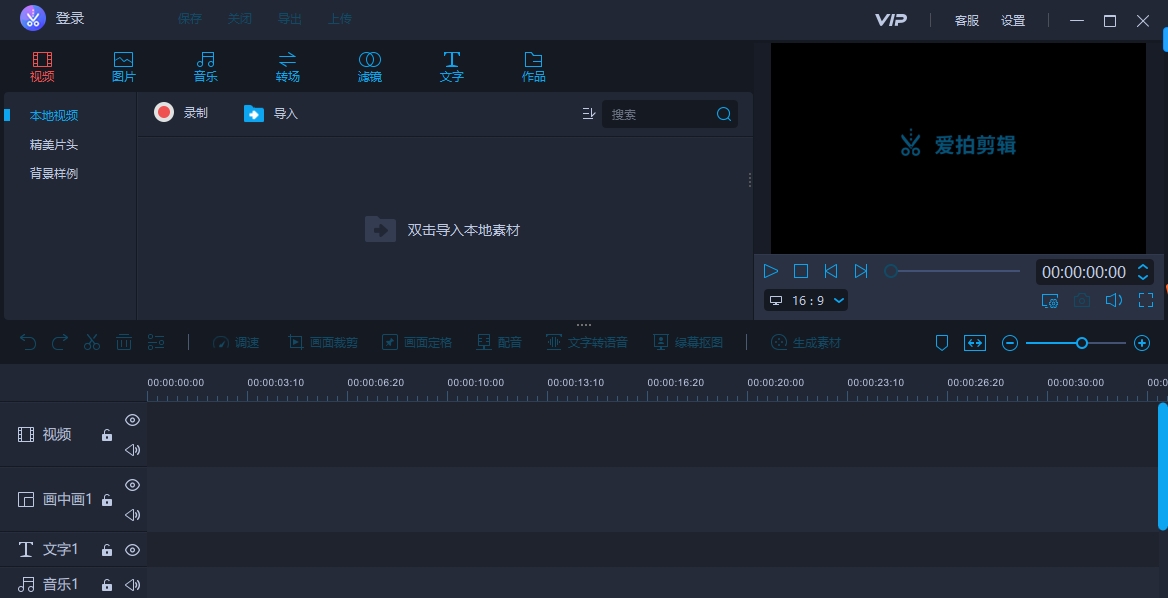Click the timecode stepper arrows

point(1143,272)
